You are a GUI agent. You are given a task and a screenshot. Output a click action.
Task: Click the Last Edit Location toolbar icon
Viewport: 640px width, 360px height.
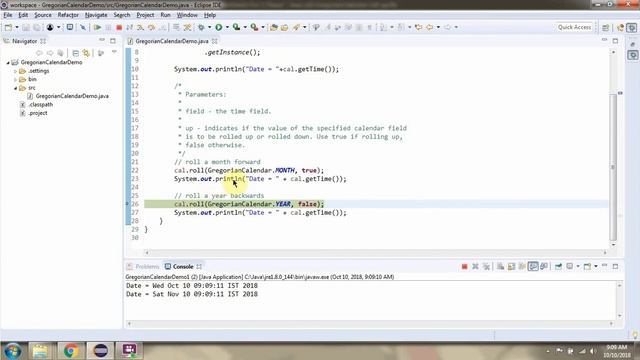[x=418, y=27]
